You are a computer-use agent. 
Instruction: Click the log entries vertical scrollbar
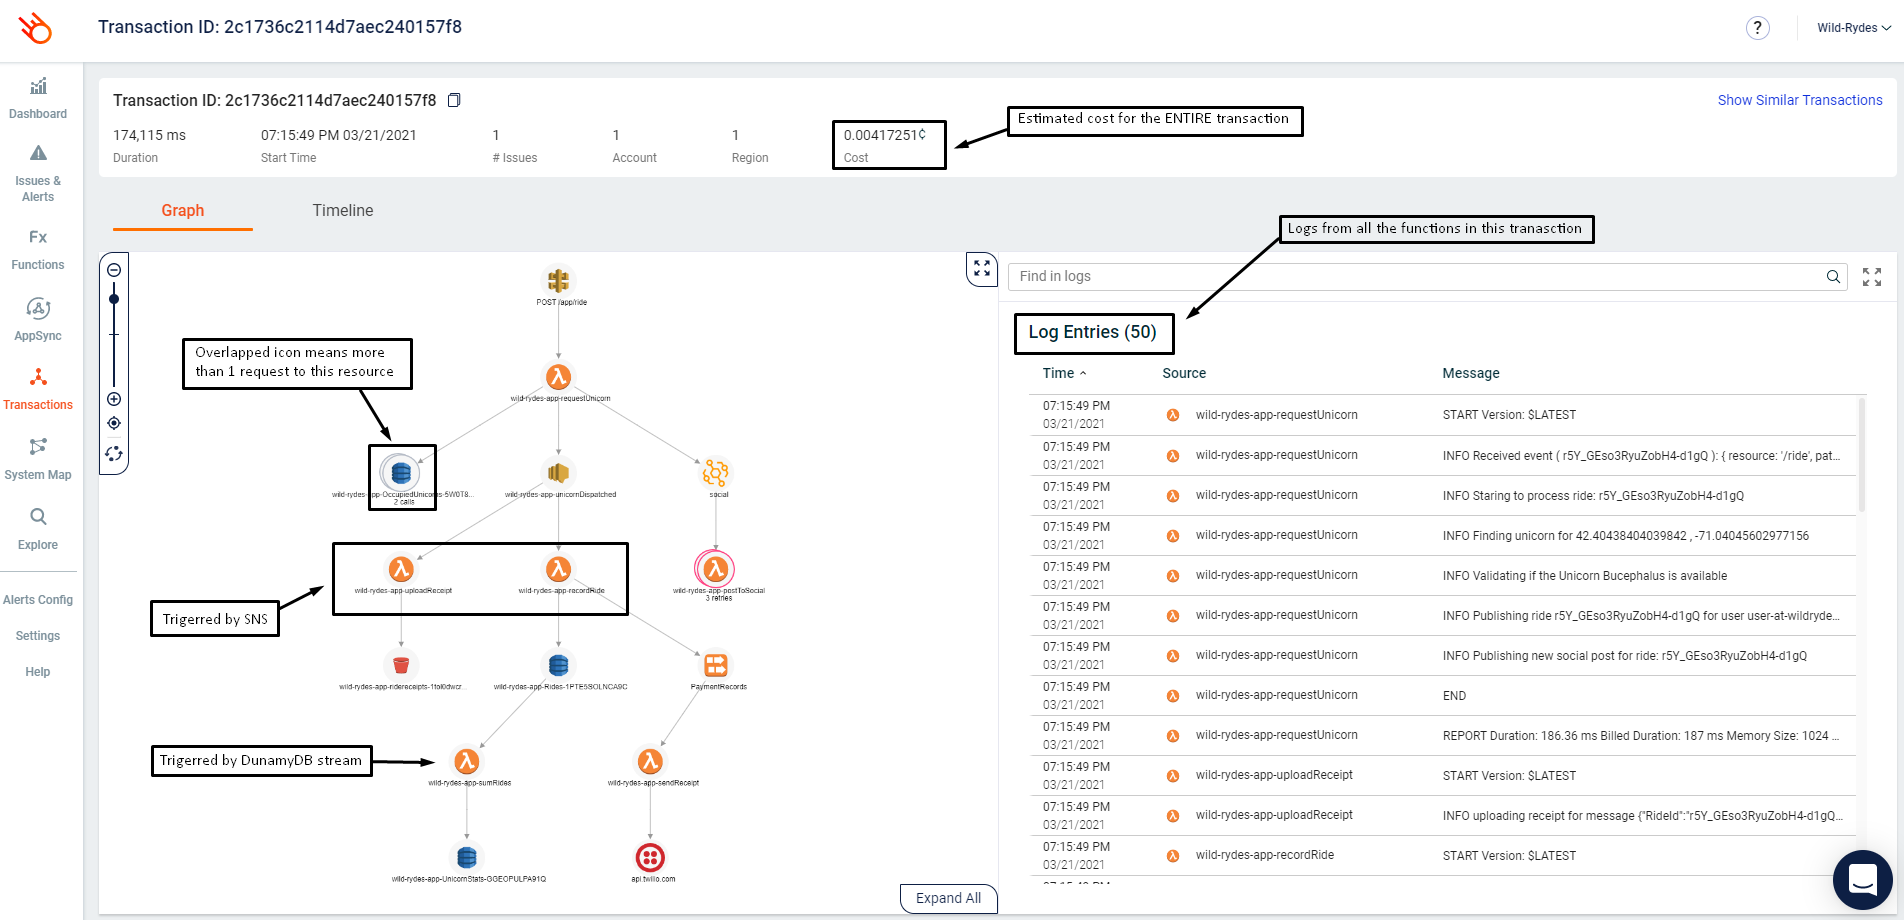(x=1862, y=455)
